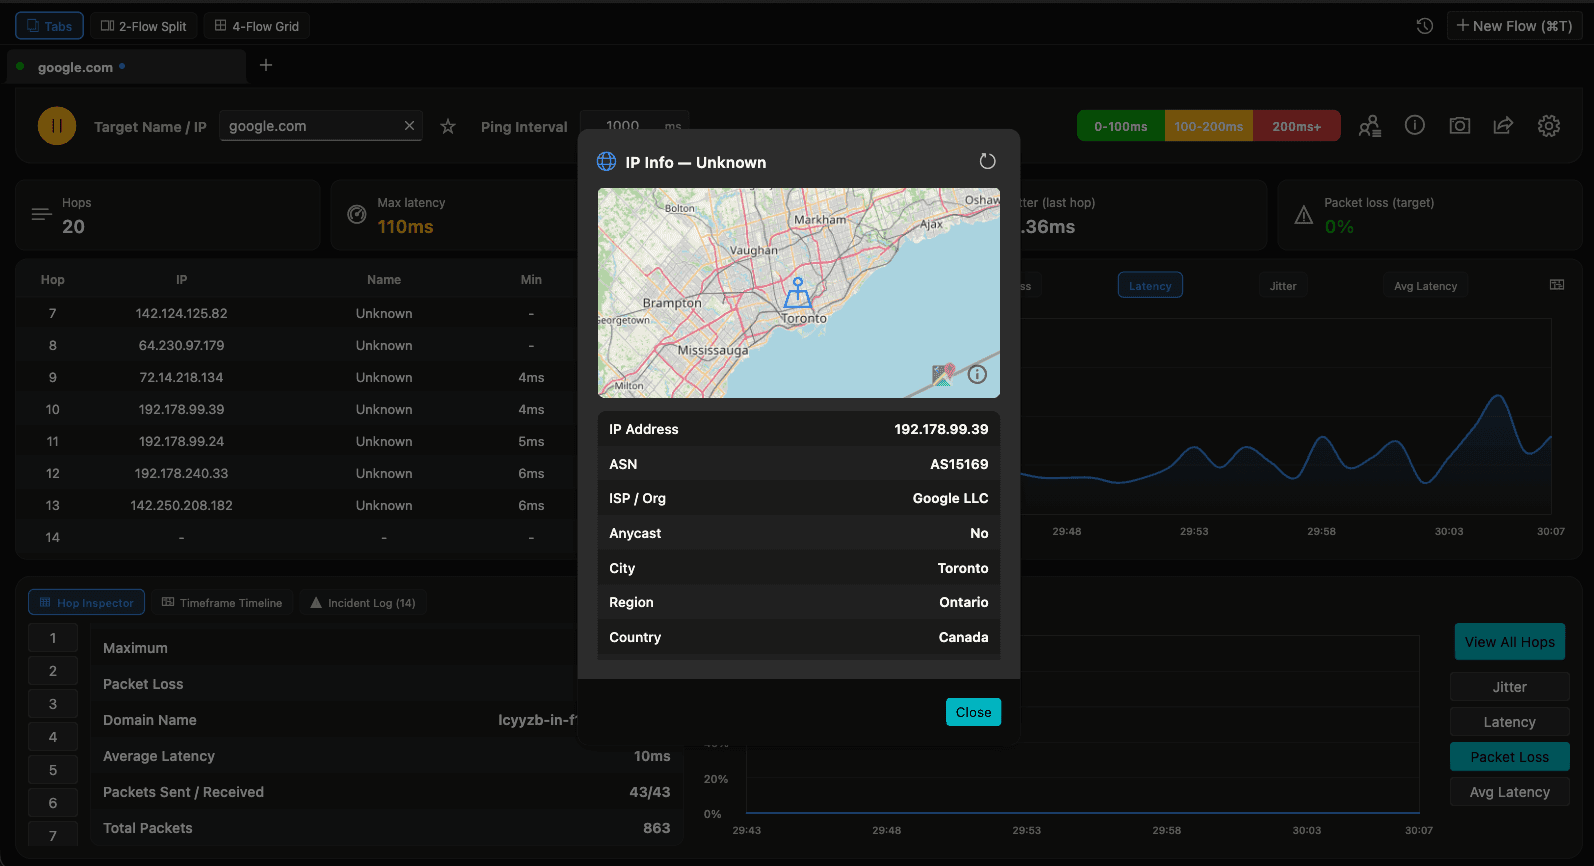Screen dimensions: 1594x866
Task: Open the Hop Inspector tab
Action: tap(86, 603)
